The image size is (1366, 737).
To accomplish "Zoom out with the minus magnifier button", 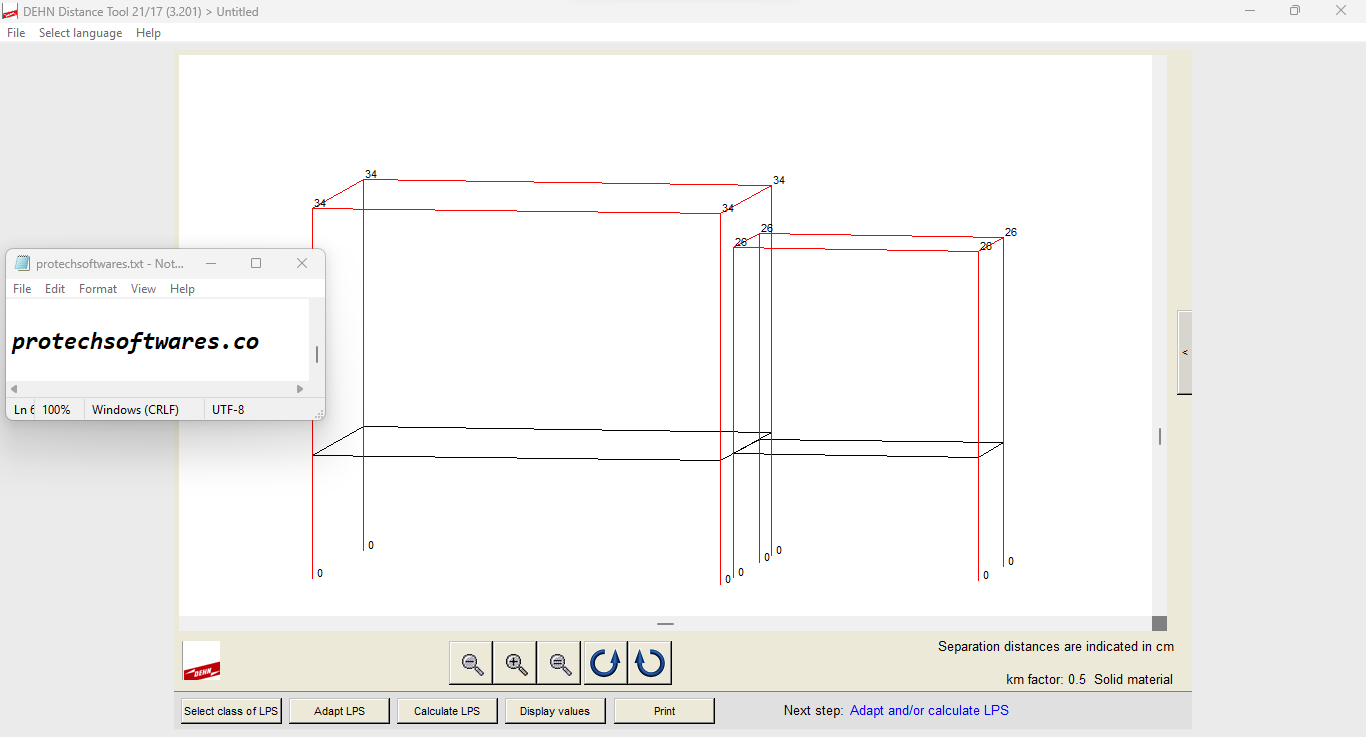I will 472,663.
